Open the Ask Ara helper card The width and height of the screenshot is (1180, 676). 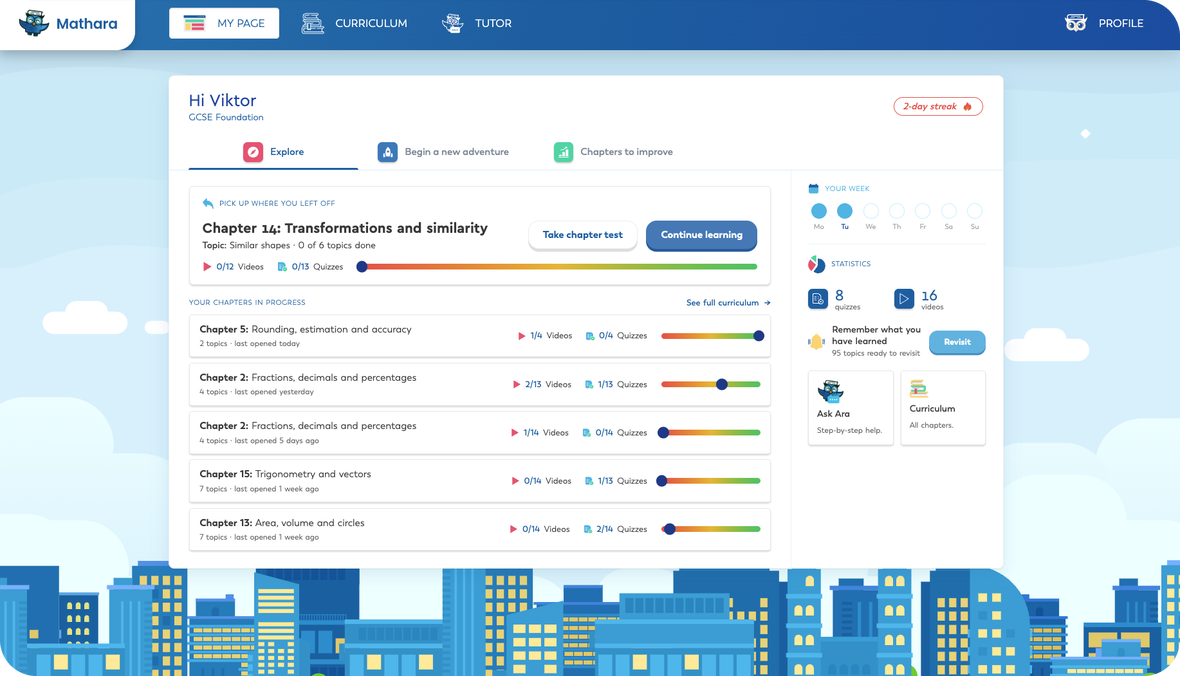(850, 408)
